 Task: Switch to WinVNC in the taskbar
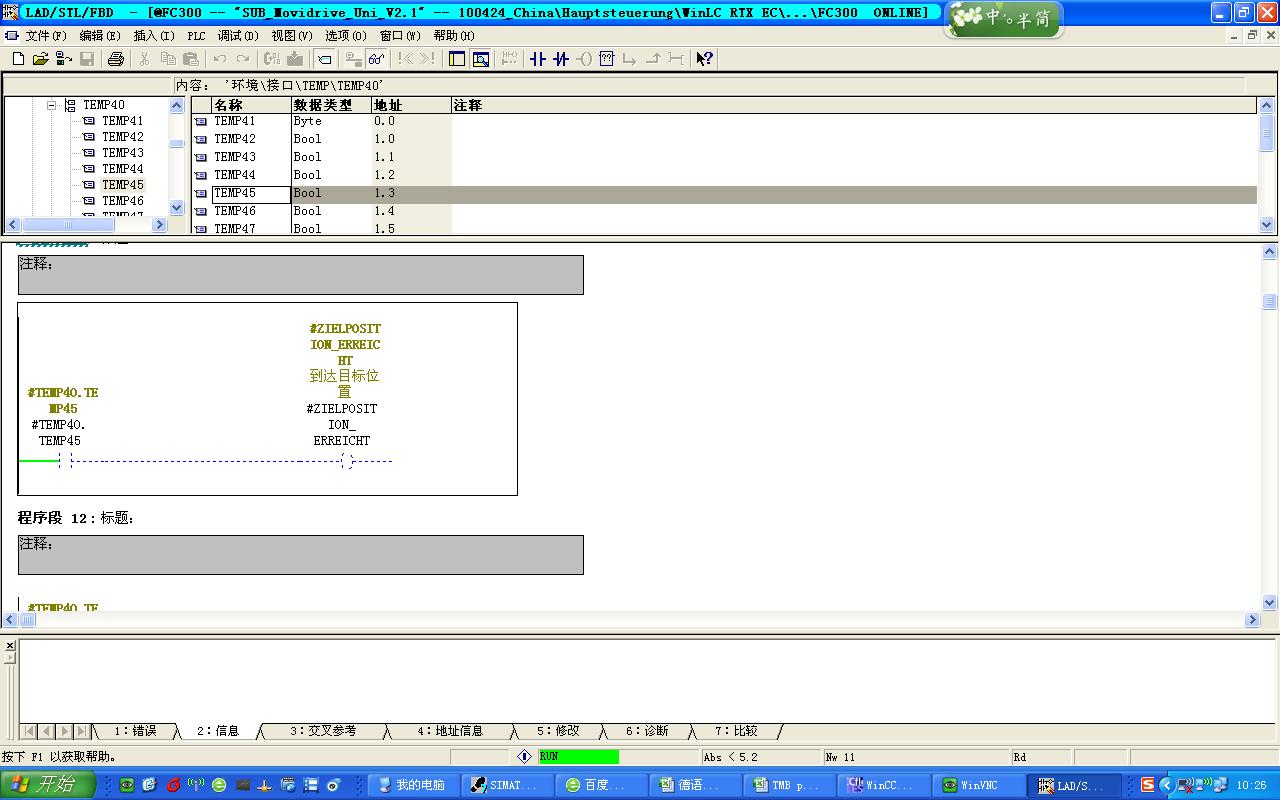[x=978, y=785]
